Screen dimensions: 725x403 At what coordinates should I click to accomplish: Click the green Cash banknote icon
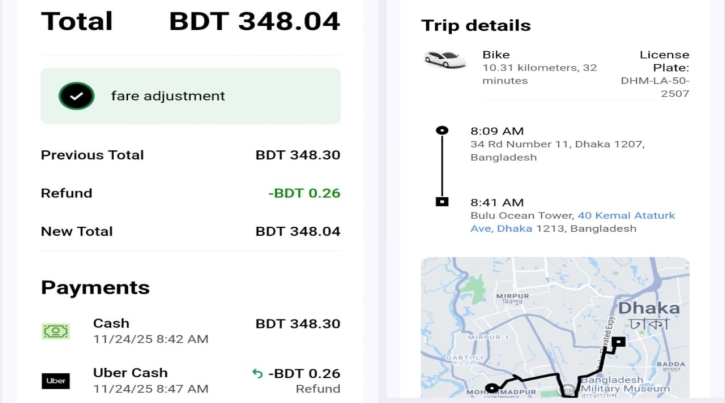(x=56, y=331)
